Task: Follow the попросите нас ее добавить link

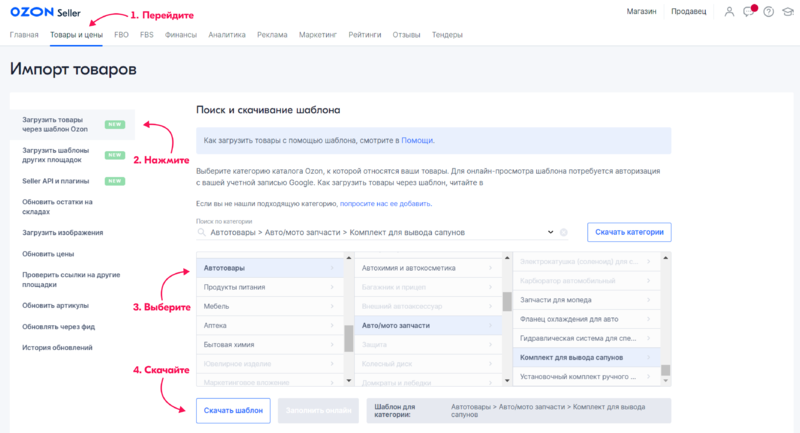Action: (x=385, y=203)
